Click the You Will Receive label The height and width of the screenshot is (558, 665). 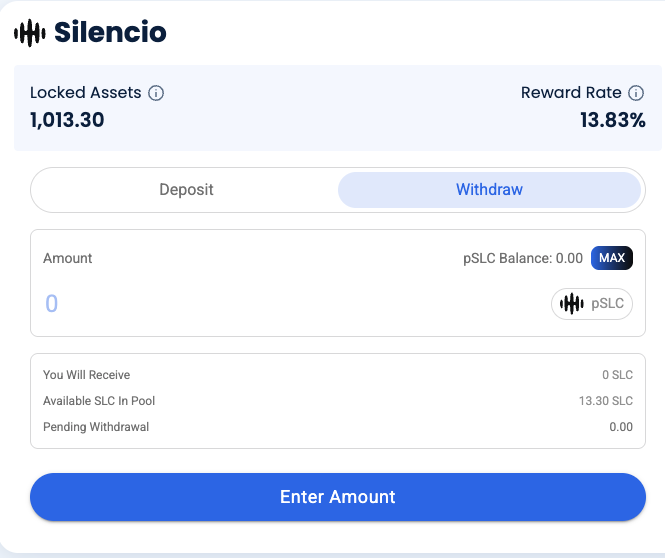[x=86, y=375]
